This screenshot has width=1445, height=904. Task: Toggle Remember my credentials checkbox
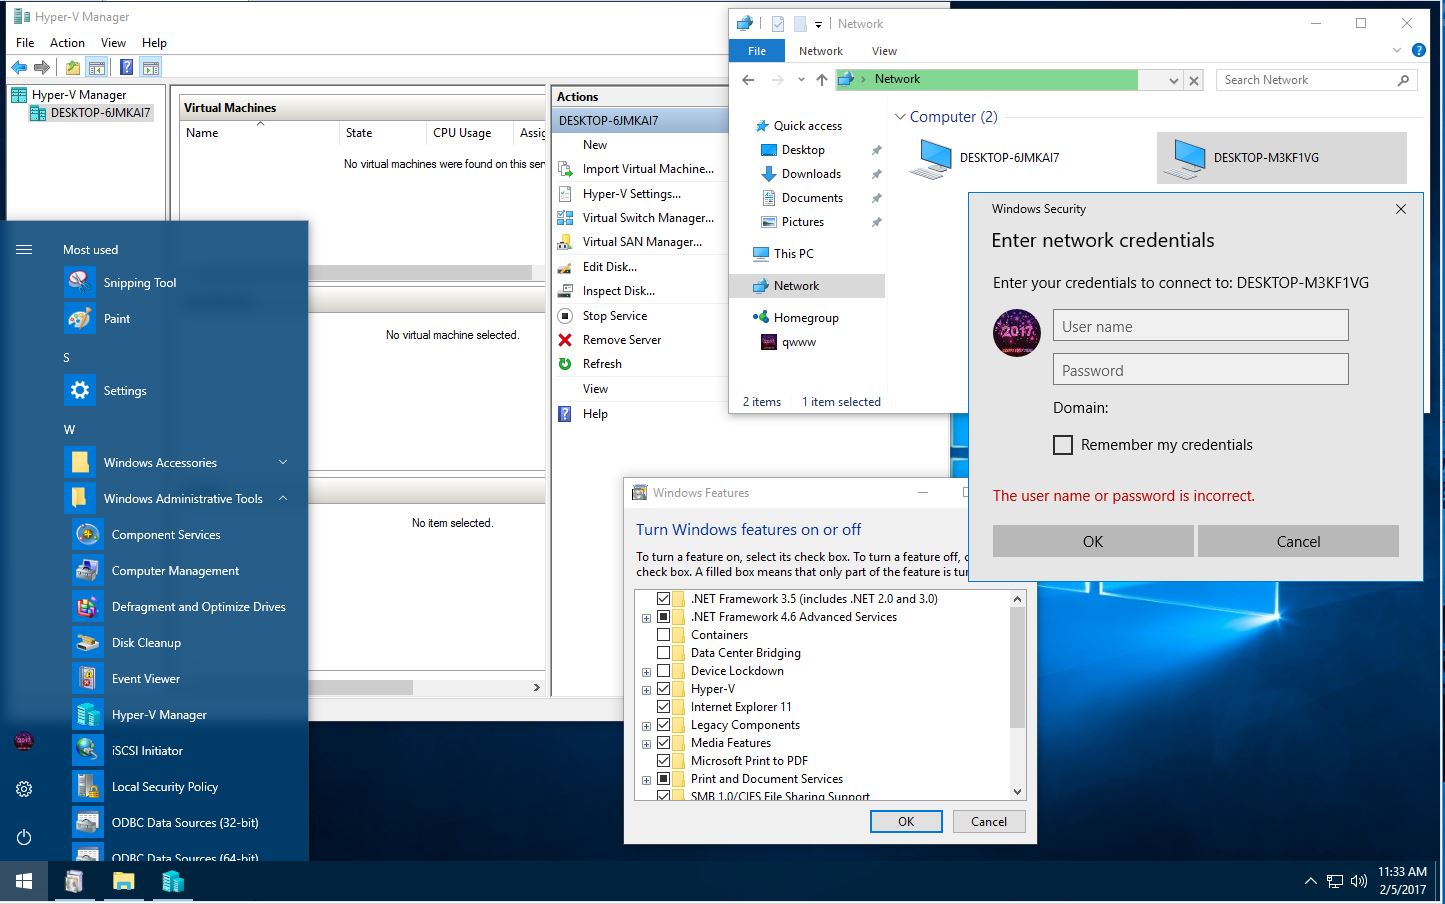click(1063, 445)
